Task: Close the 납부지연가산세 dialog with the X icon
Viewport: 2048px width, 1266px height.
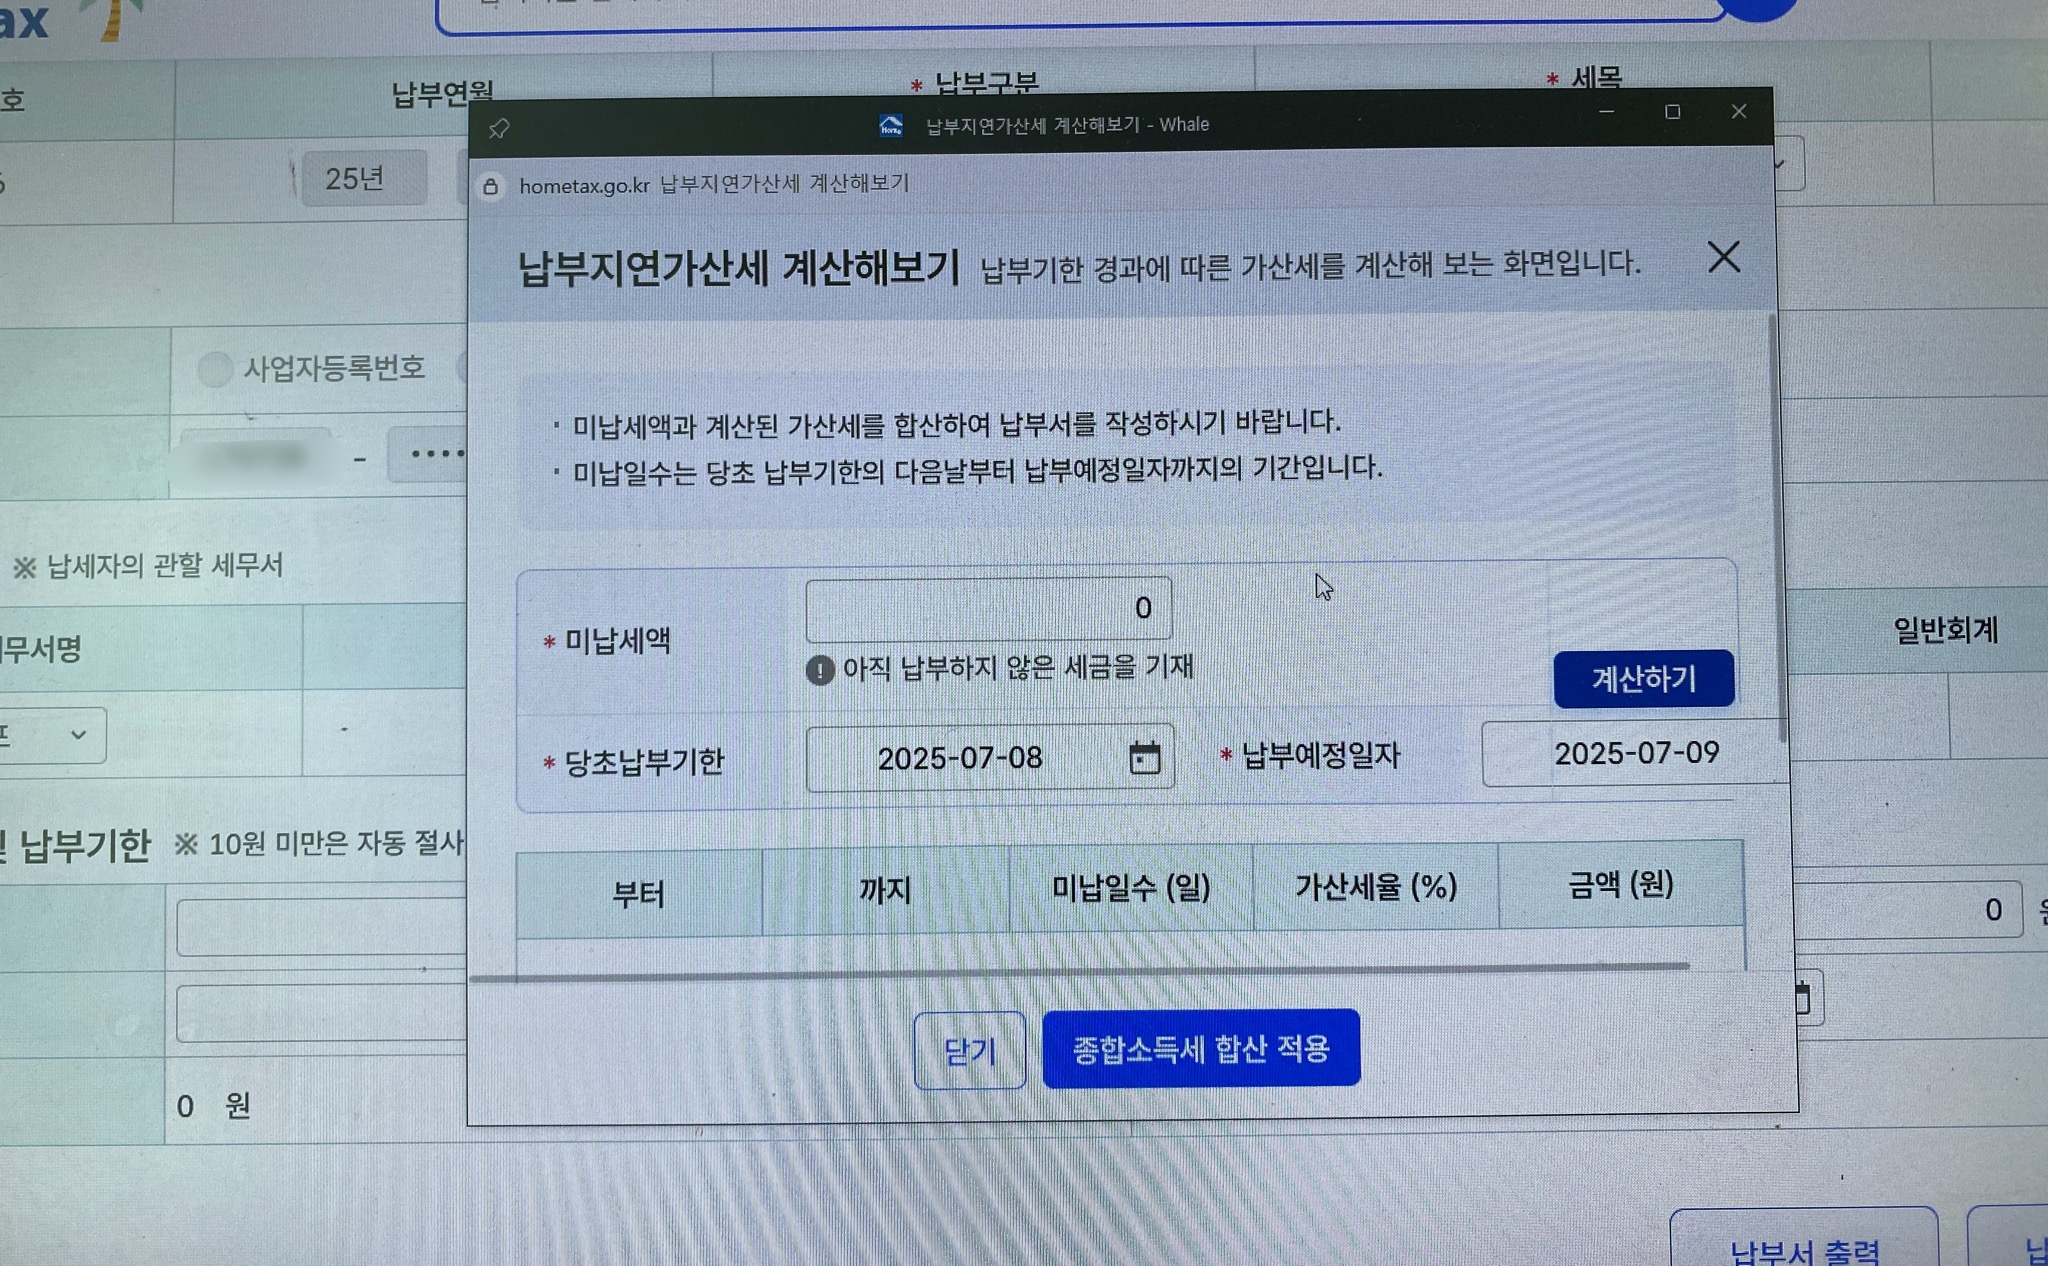Action: pos(1723,258)
